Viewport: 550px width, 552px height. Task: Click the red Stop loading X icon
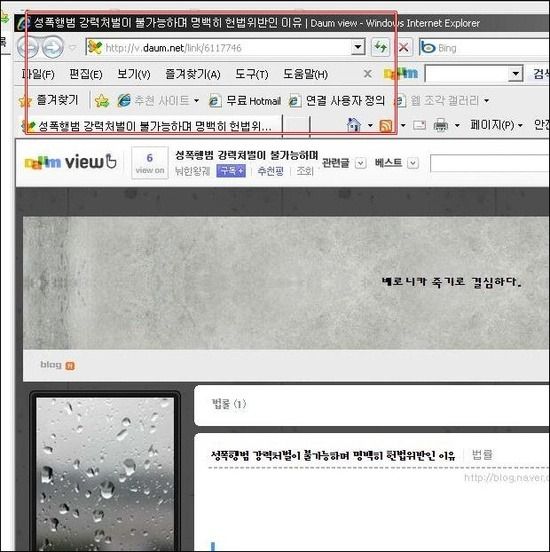(x=404, y=47)
